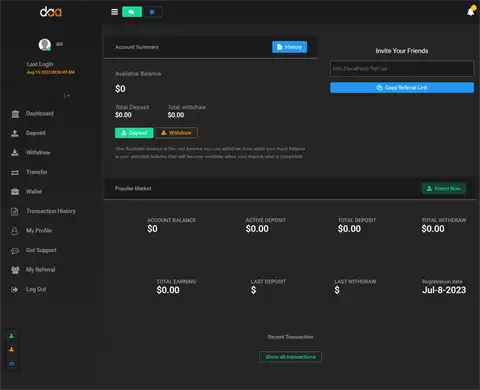Click the ACTIVE DEPOSIT $0.00 value
The width and height of the screenshot is (480, 390).
[x=257, y=229]
